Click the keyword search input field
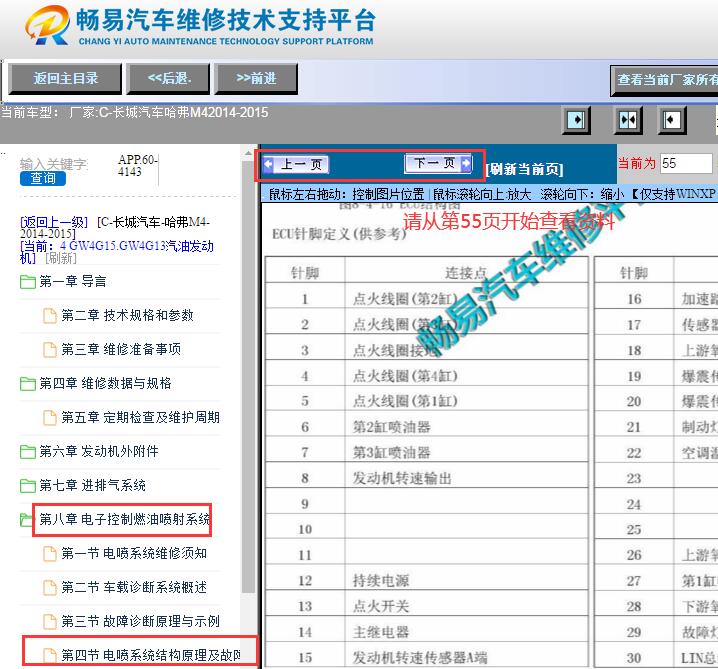The width and height of the screenshot is (718, 669). pyautogui.click(x=54, y=163)
